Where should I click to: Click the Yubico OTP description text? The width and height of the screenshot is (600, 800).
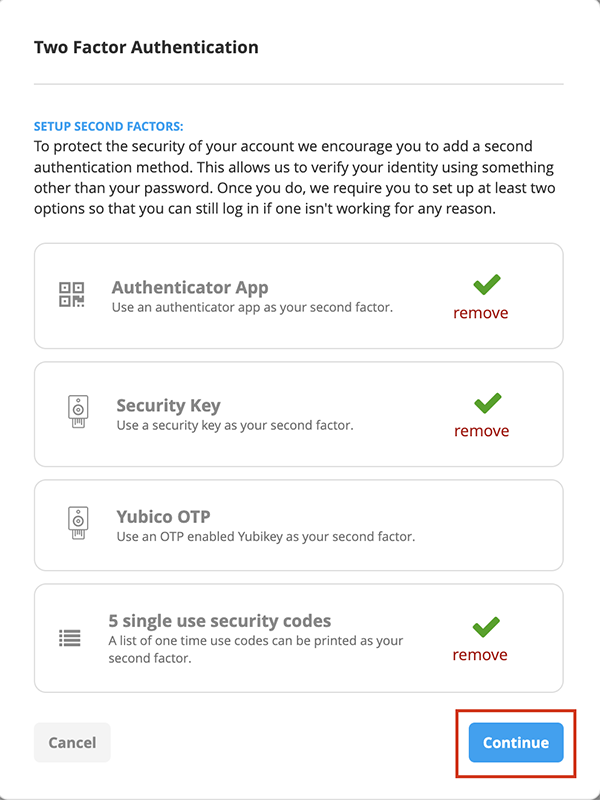coord(265,537)
